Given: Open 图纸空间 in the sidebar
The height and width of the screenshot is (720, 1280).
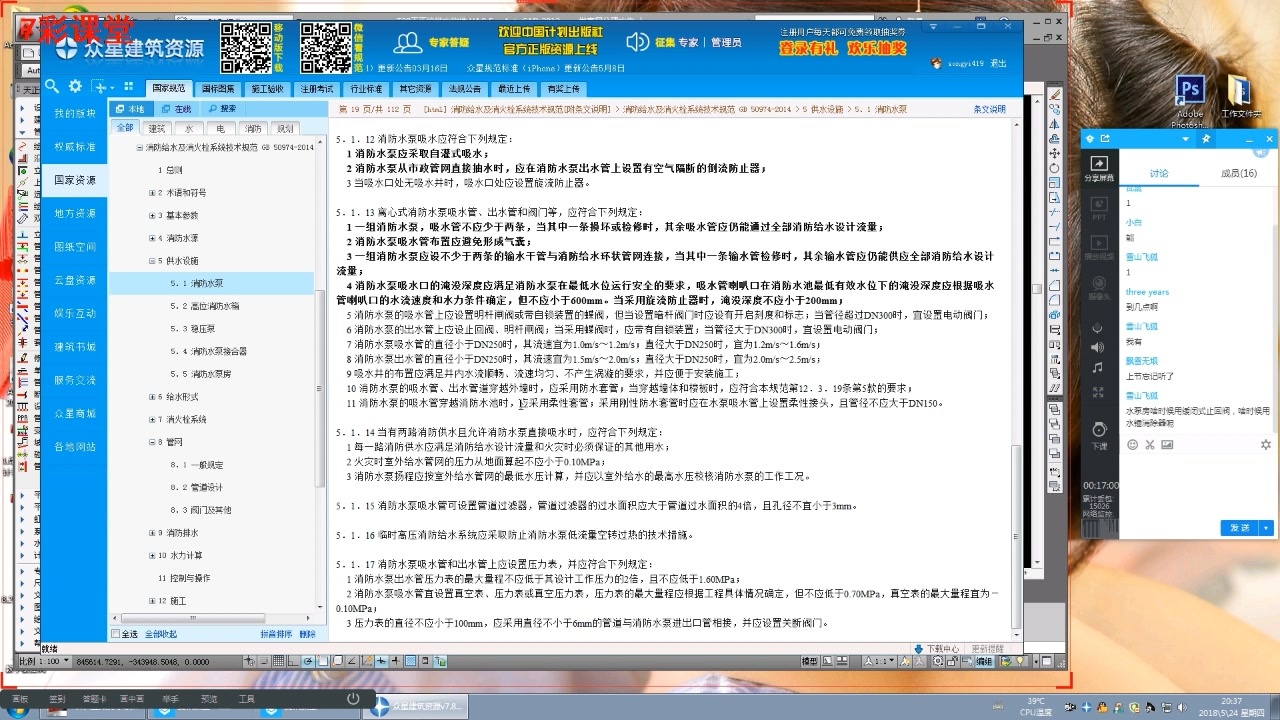Looking at the screenshot, I should 75,246.
